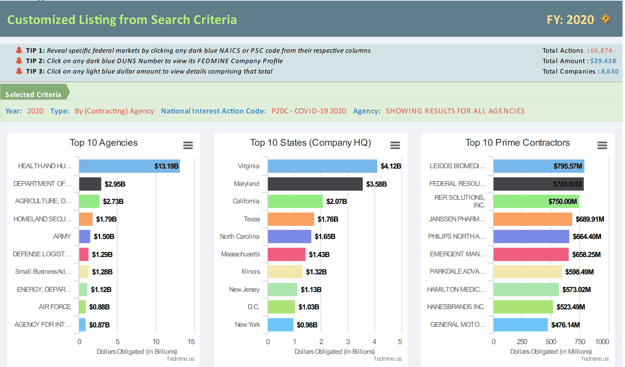Click the Texas $1.76B bar
This screenshot has height=367, width=625.
(291, 219)
